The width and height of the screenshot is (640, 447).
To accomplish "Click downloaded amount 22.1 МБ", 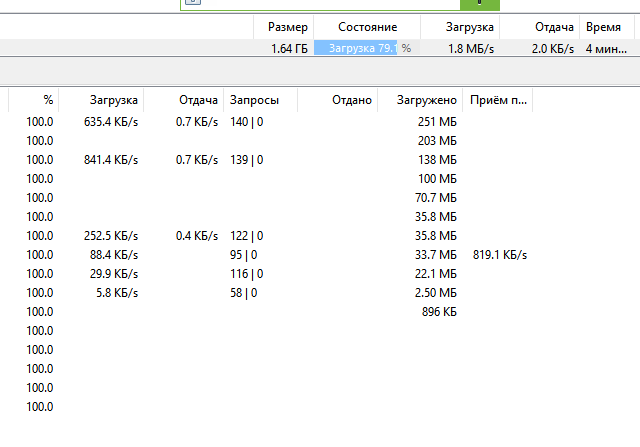I will [436, 274].
